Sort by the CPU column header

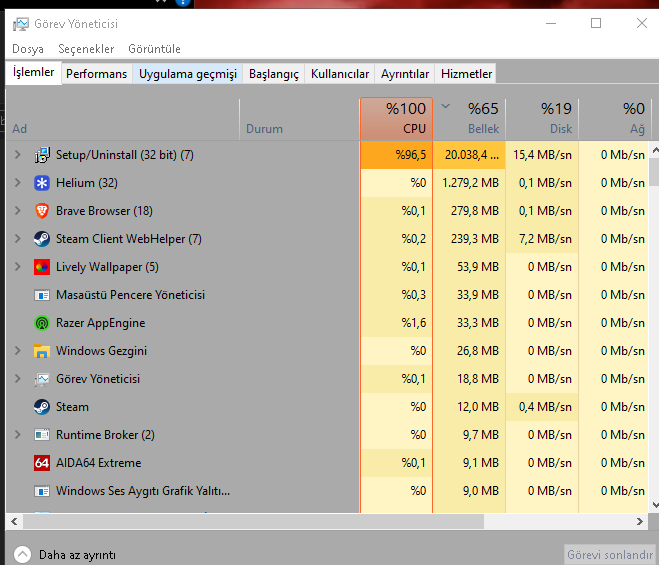[396, 119]
